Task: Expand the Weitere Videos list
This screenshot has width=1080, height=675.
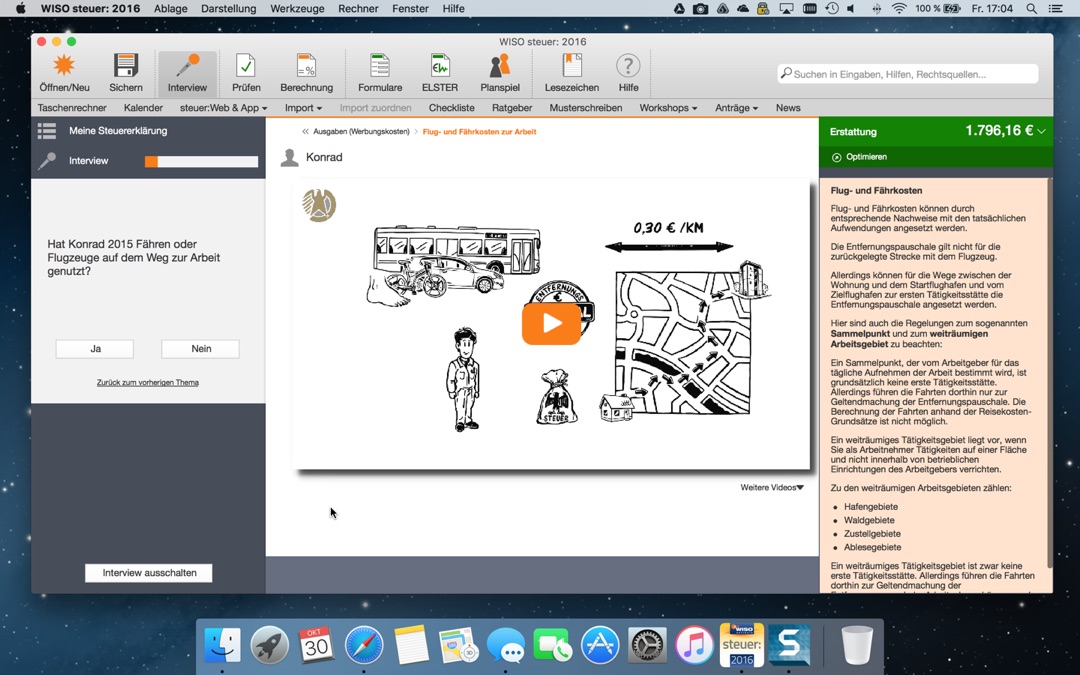Action: tap(771, 488)
